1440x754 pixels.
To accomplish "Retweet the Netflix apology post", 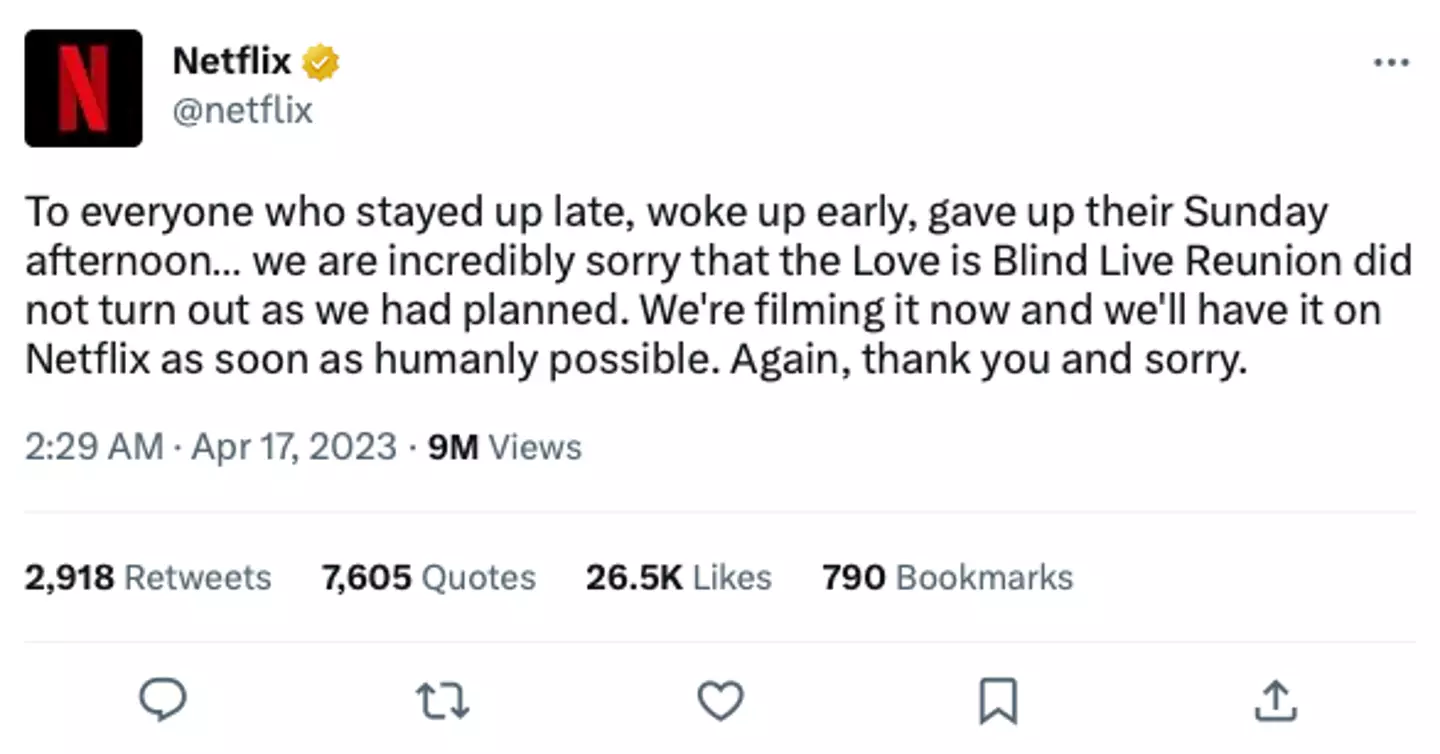I will (441, 700).
